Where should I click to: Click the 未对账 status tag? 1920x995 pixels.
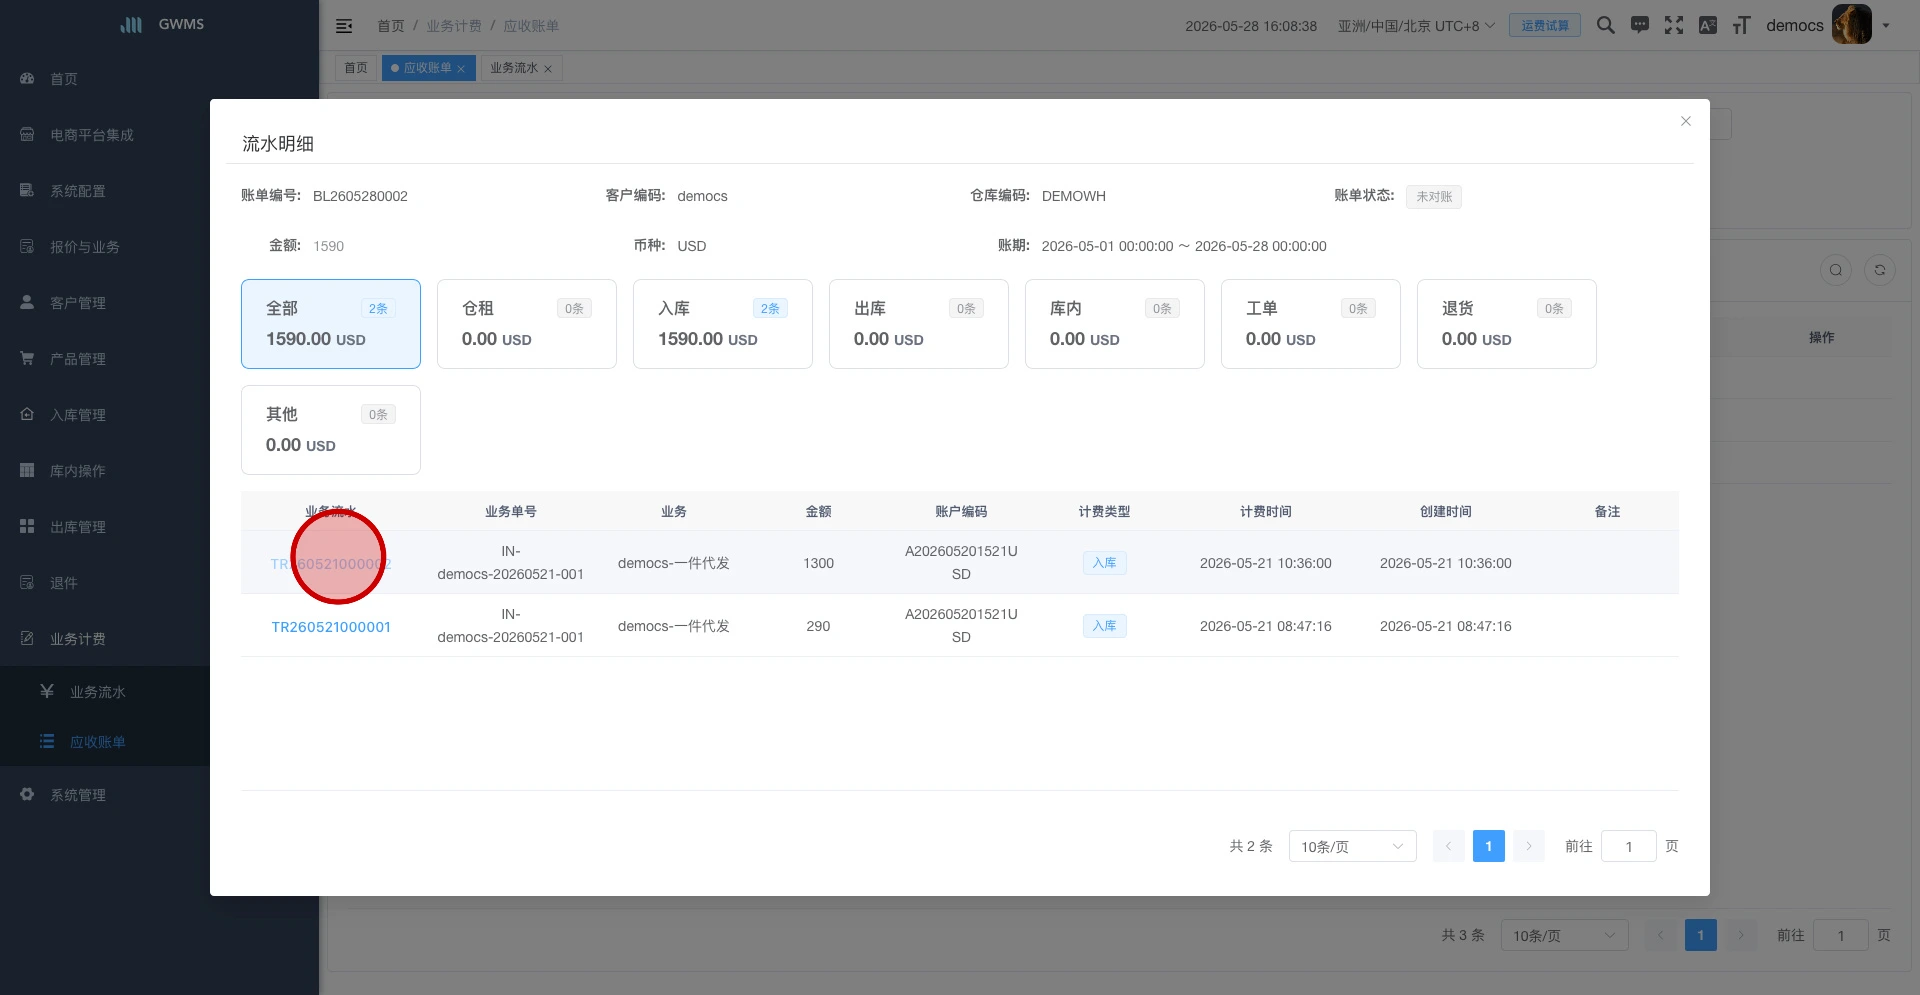(1434, 197)
